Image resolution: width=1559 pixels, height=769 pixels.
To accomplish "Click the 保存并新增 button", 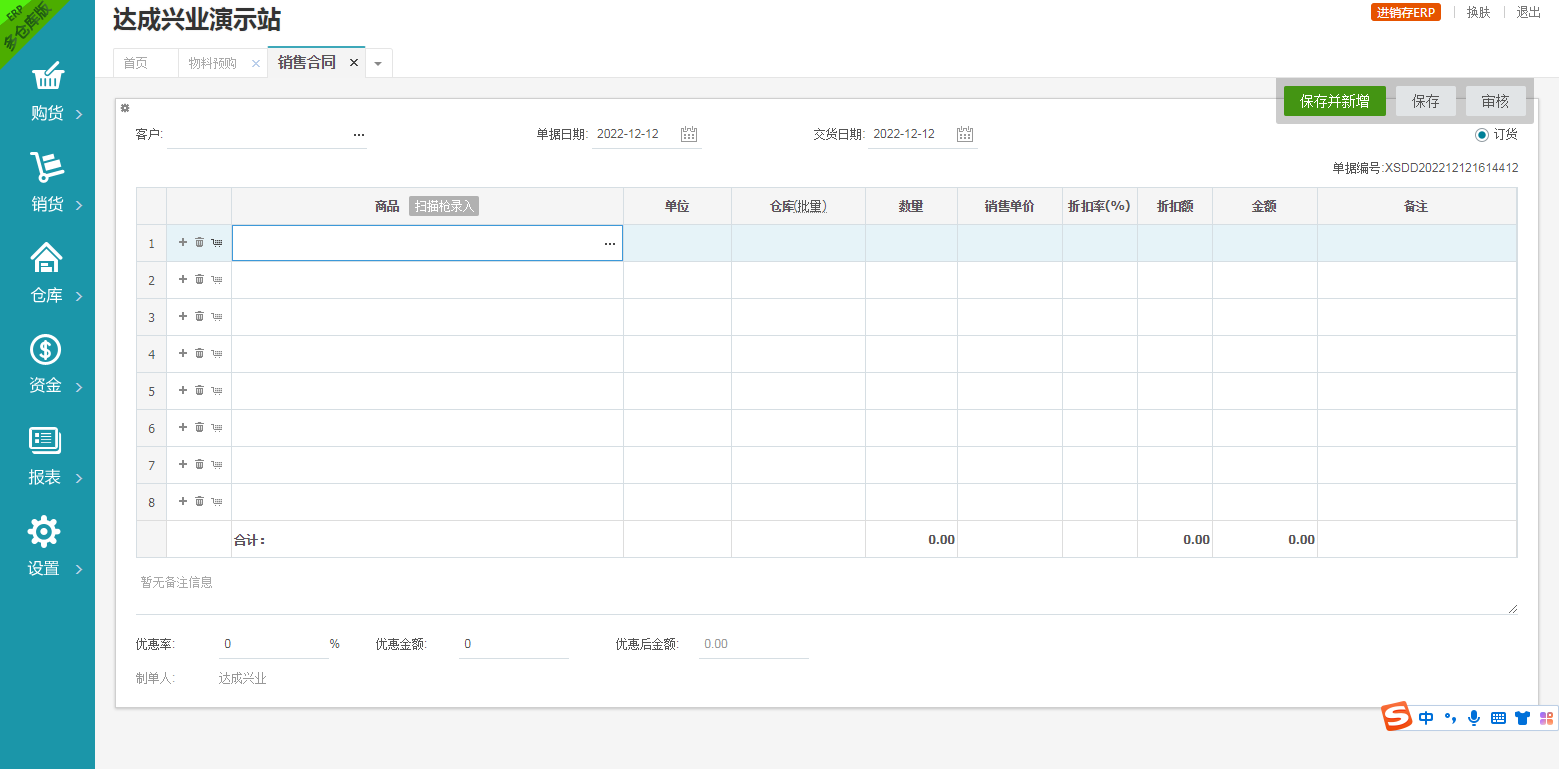I will pos(1334,101).
